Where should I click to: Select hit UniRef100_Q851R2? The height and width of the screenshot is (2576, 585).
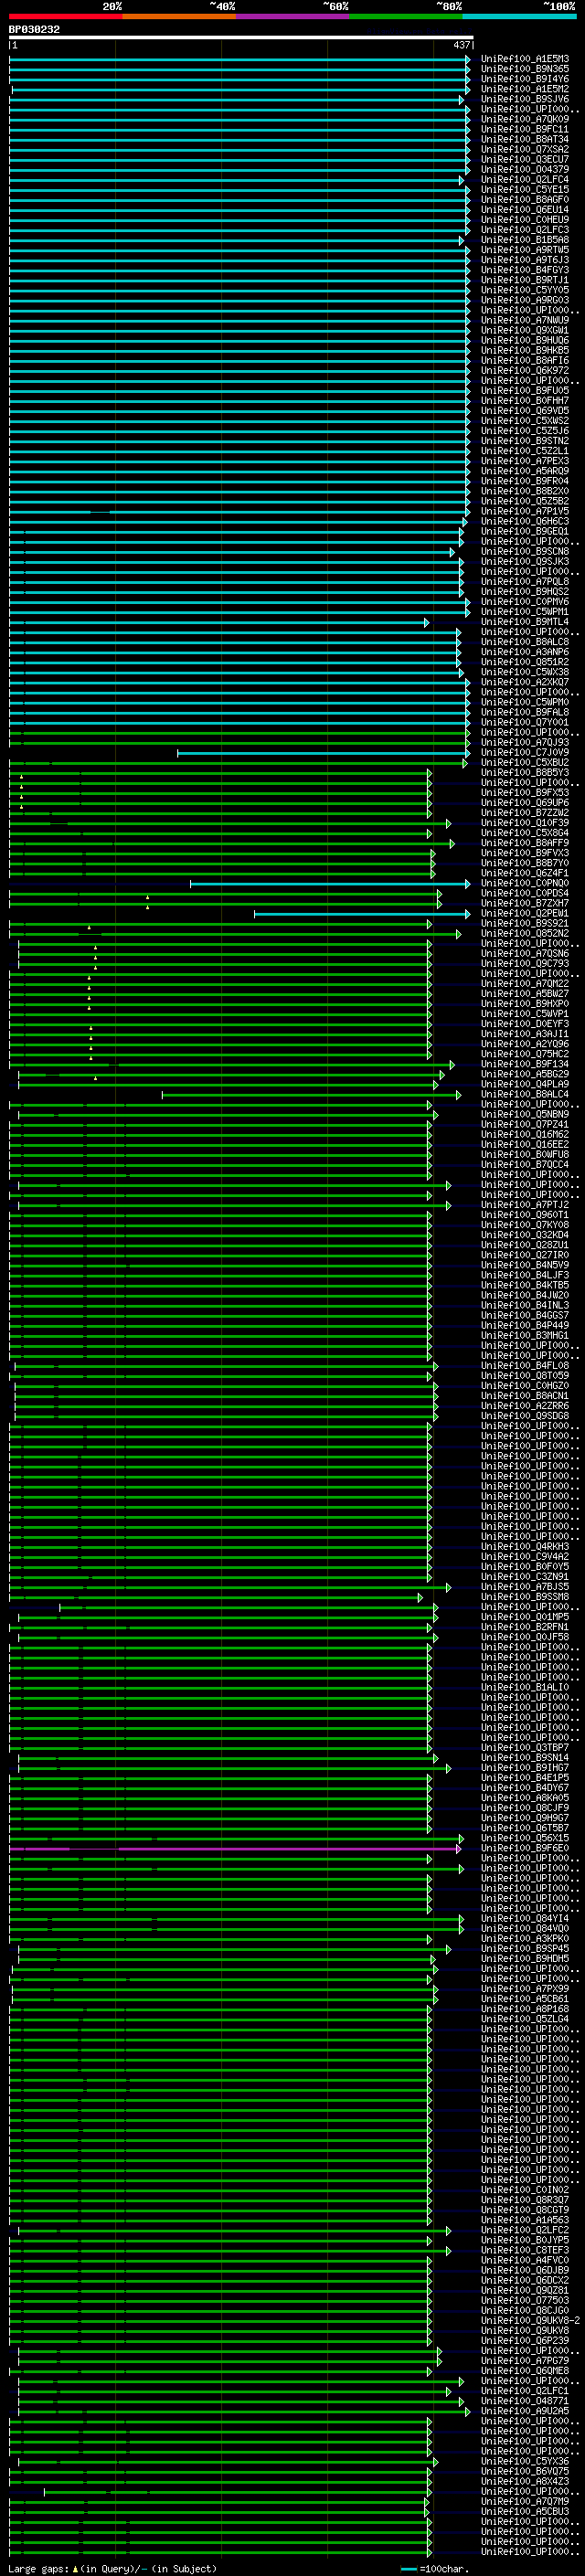(525, 662)
